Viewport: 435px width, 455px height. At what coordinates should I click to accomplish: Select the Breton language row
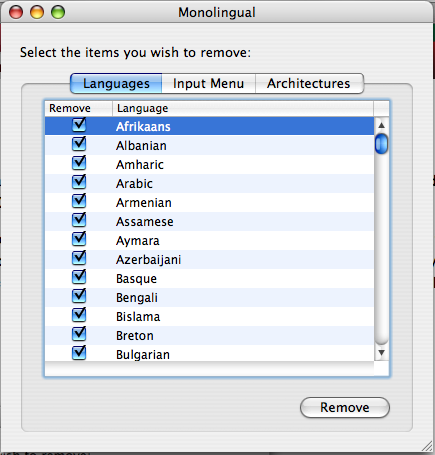point(209,335)
